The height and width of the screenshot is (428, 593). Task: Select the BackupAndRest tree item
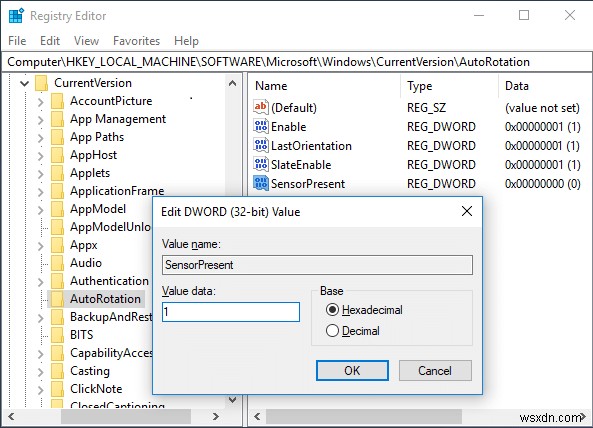pyautogui.click(x=111, y=317)
